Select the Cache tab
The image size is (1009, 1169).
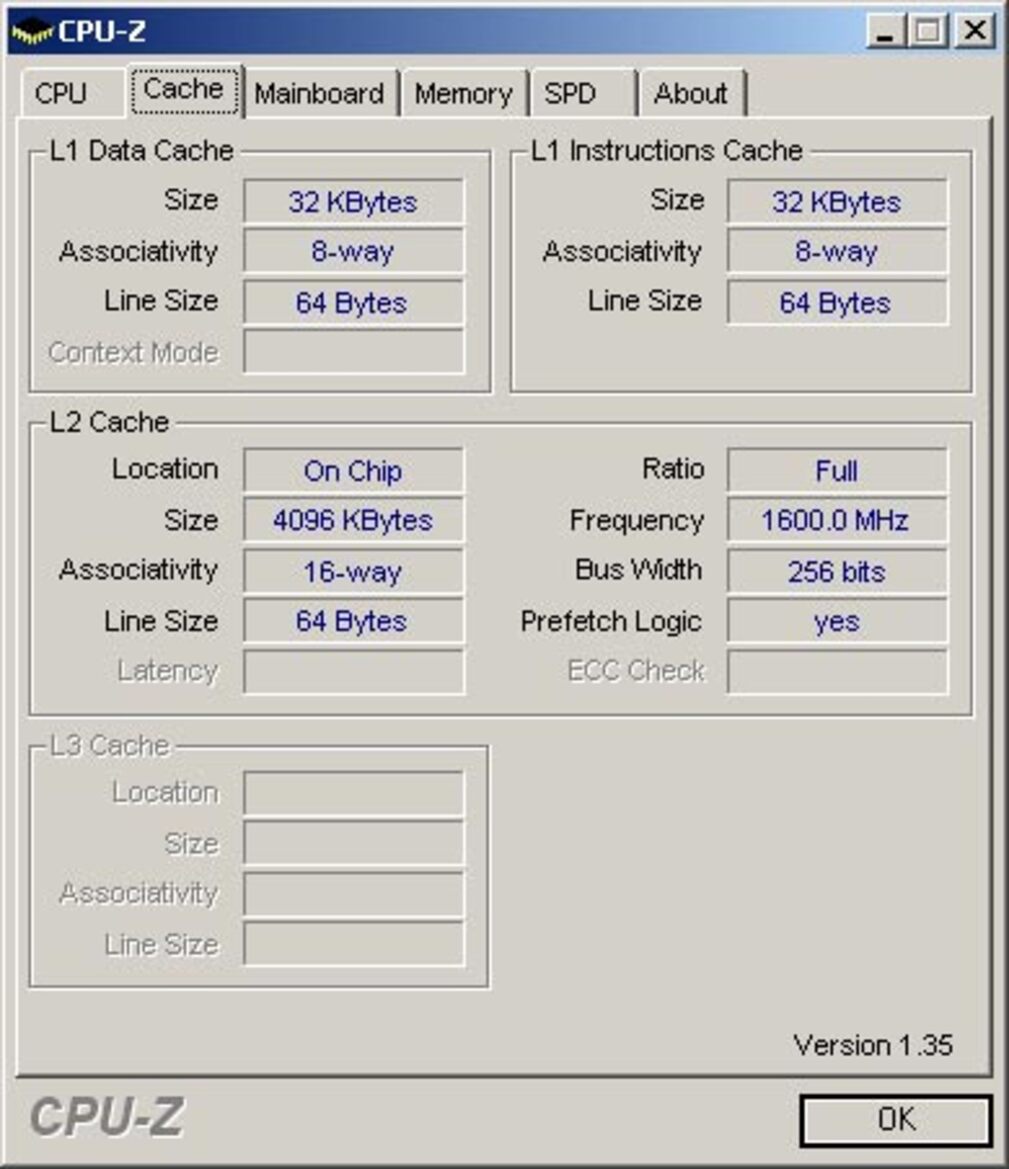(184, 89)
